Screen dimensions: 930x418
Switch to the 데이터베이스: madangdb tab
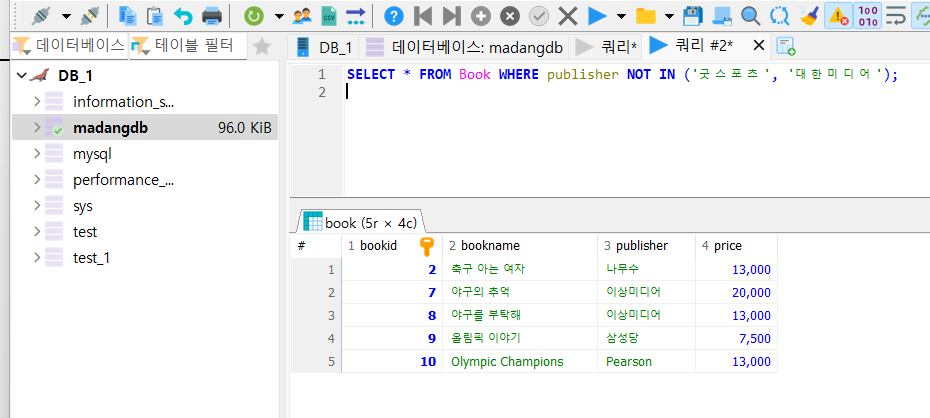[464, 47]
